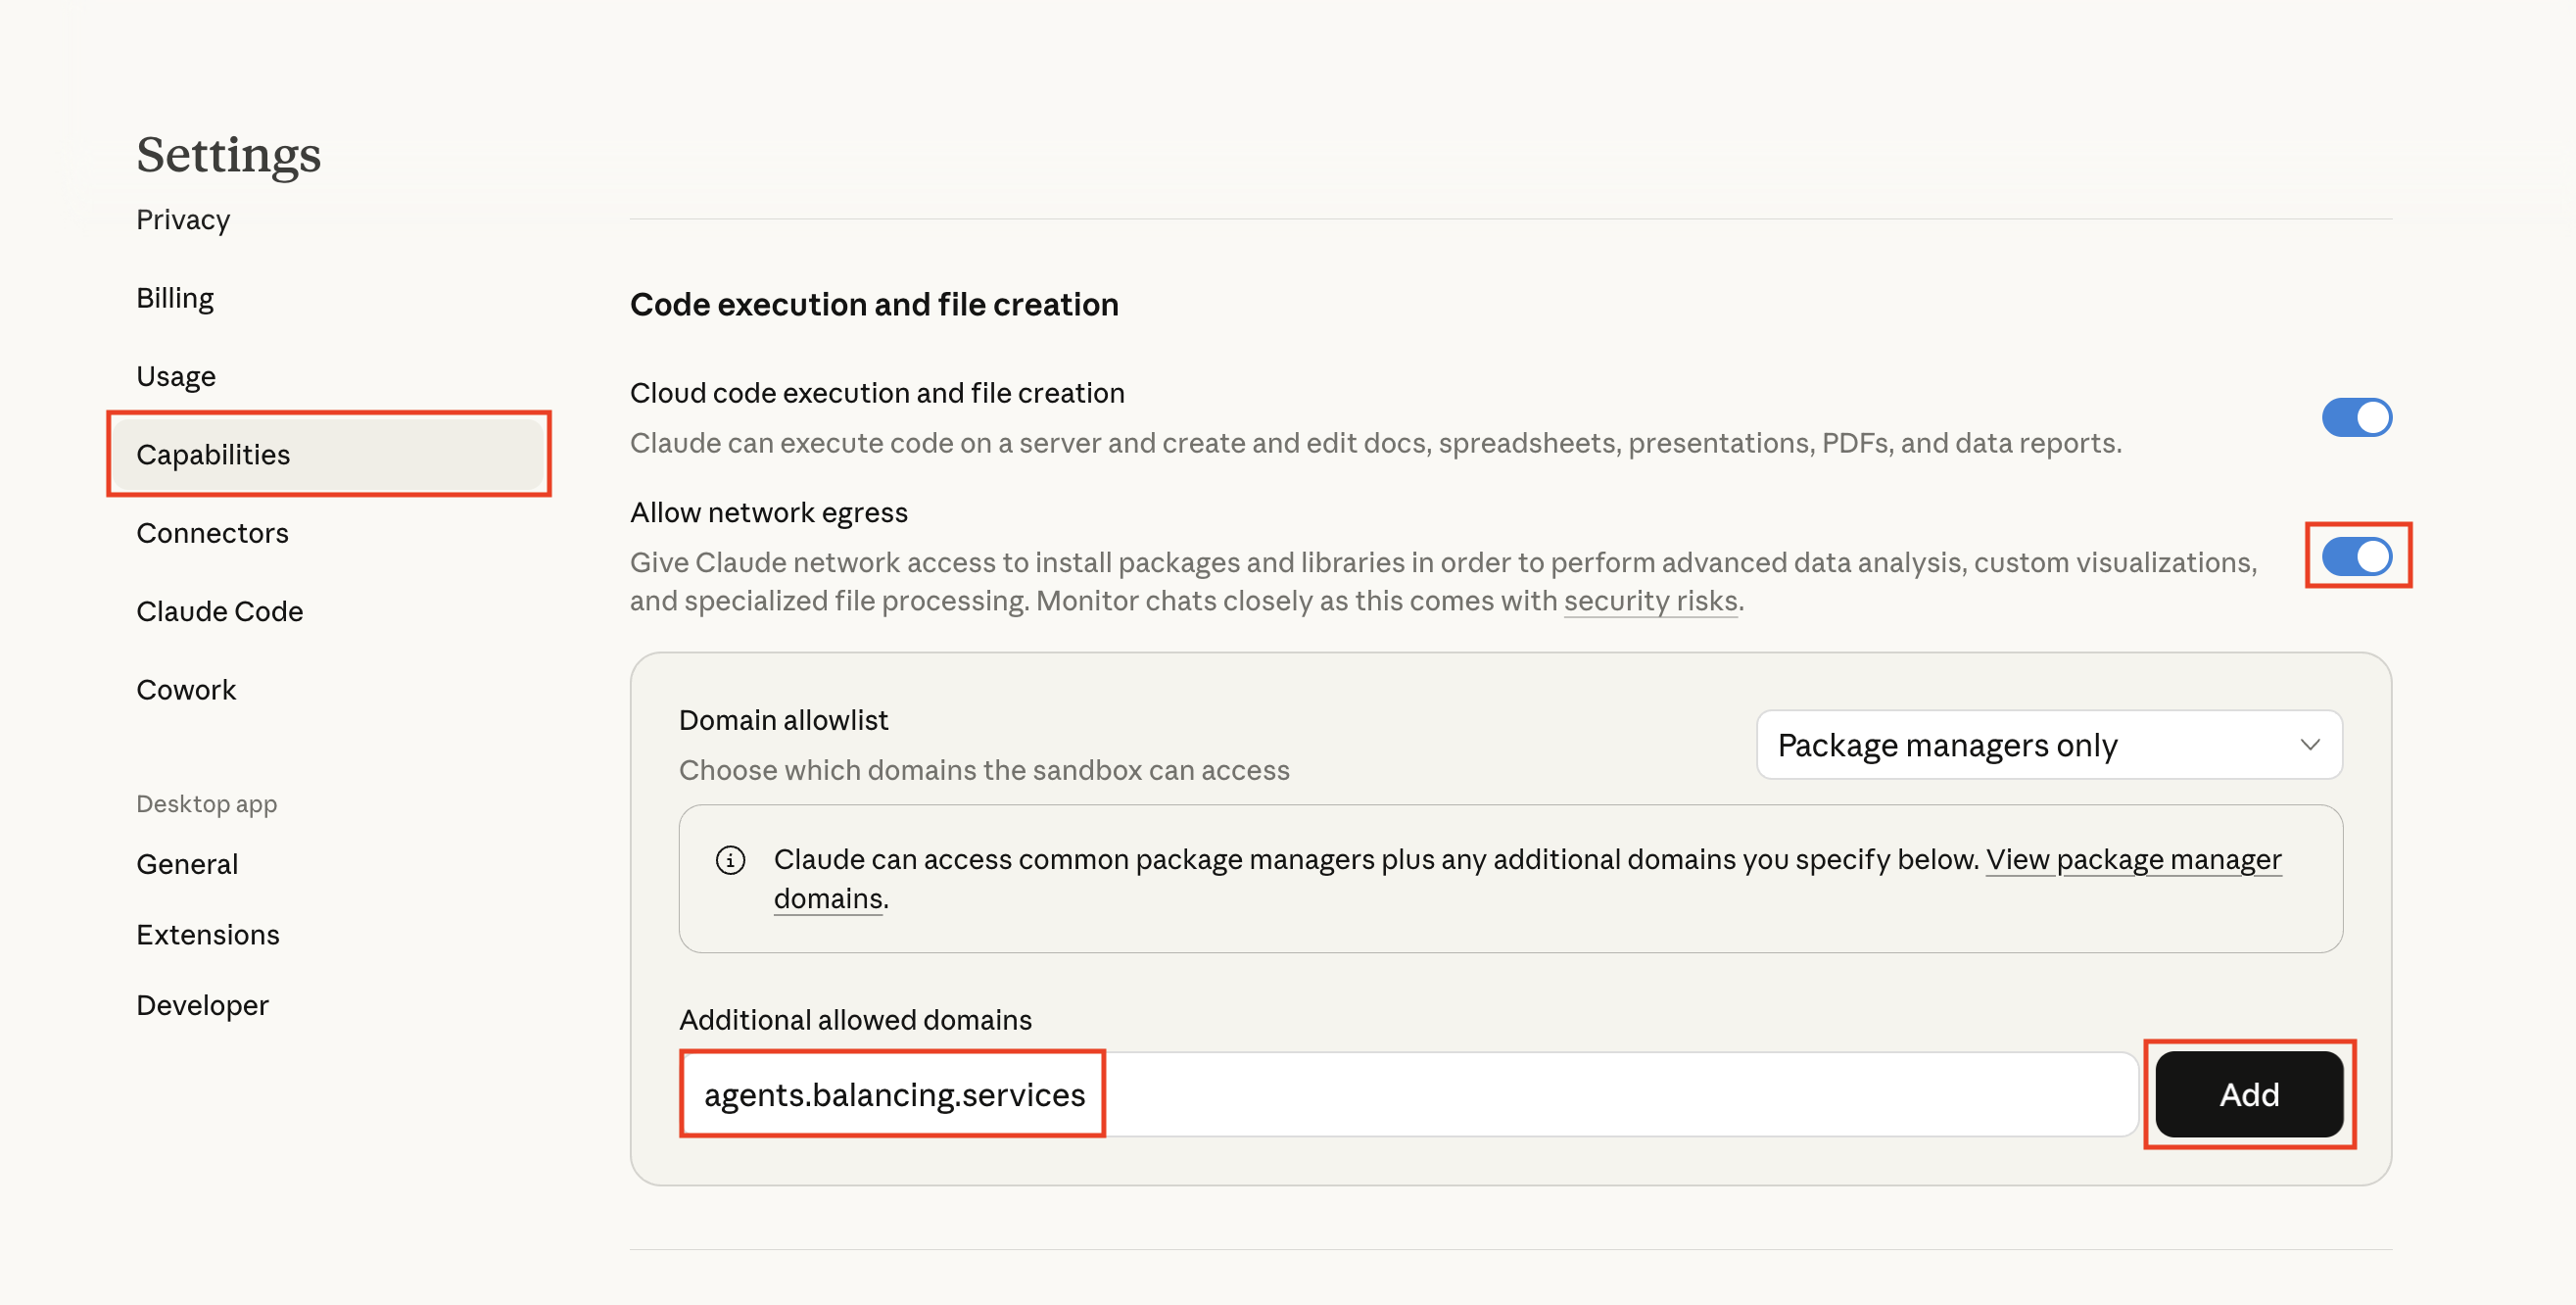Click the Settings page heading
Image resolution: width=2576 pixels, height=1305 pixels.
(228, 153)
